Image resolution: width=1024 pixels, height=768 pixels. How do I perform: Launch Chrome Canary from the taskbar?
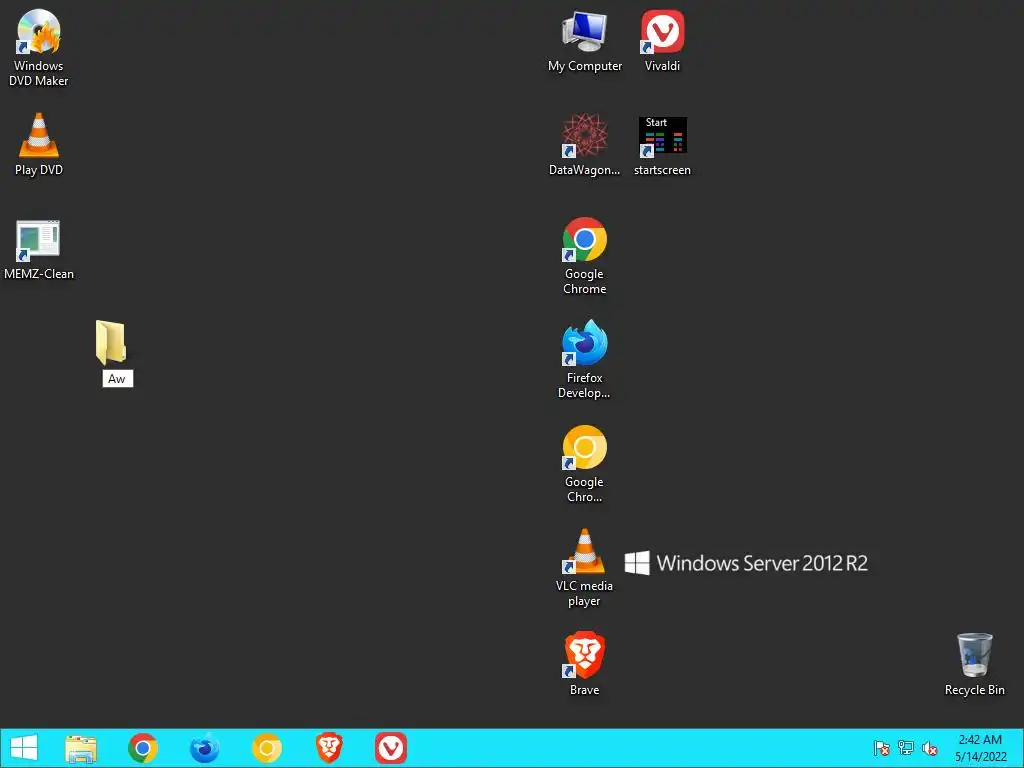click(x=267, y=748)
